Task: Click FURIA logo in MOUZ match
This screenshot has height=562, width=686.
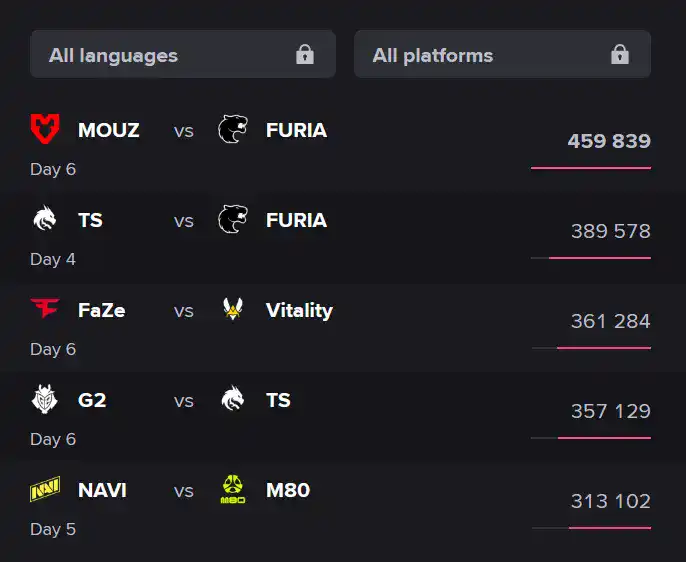Action: click(x=233, y=130)
